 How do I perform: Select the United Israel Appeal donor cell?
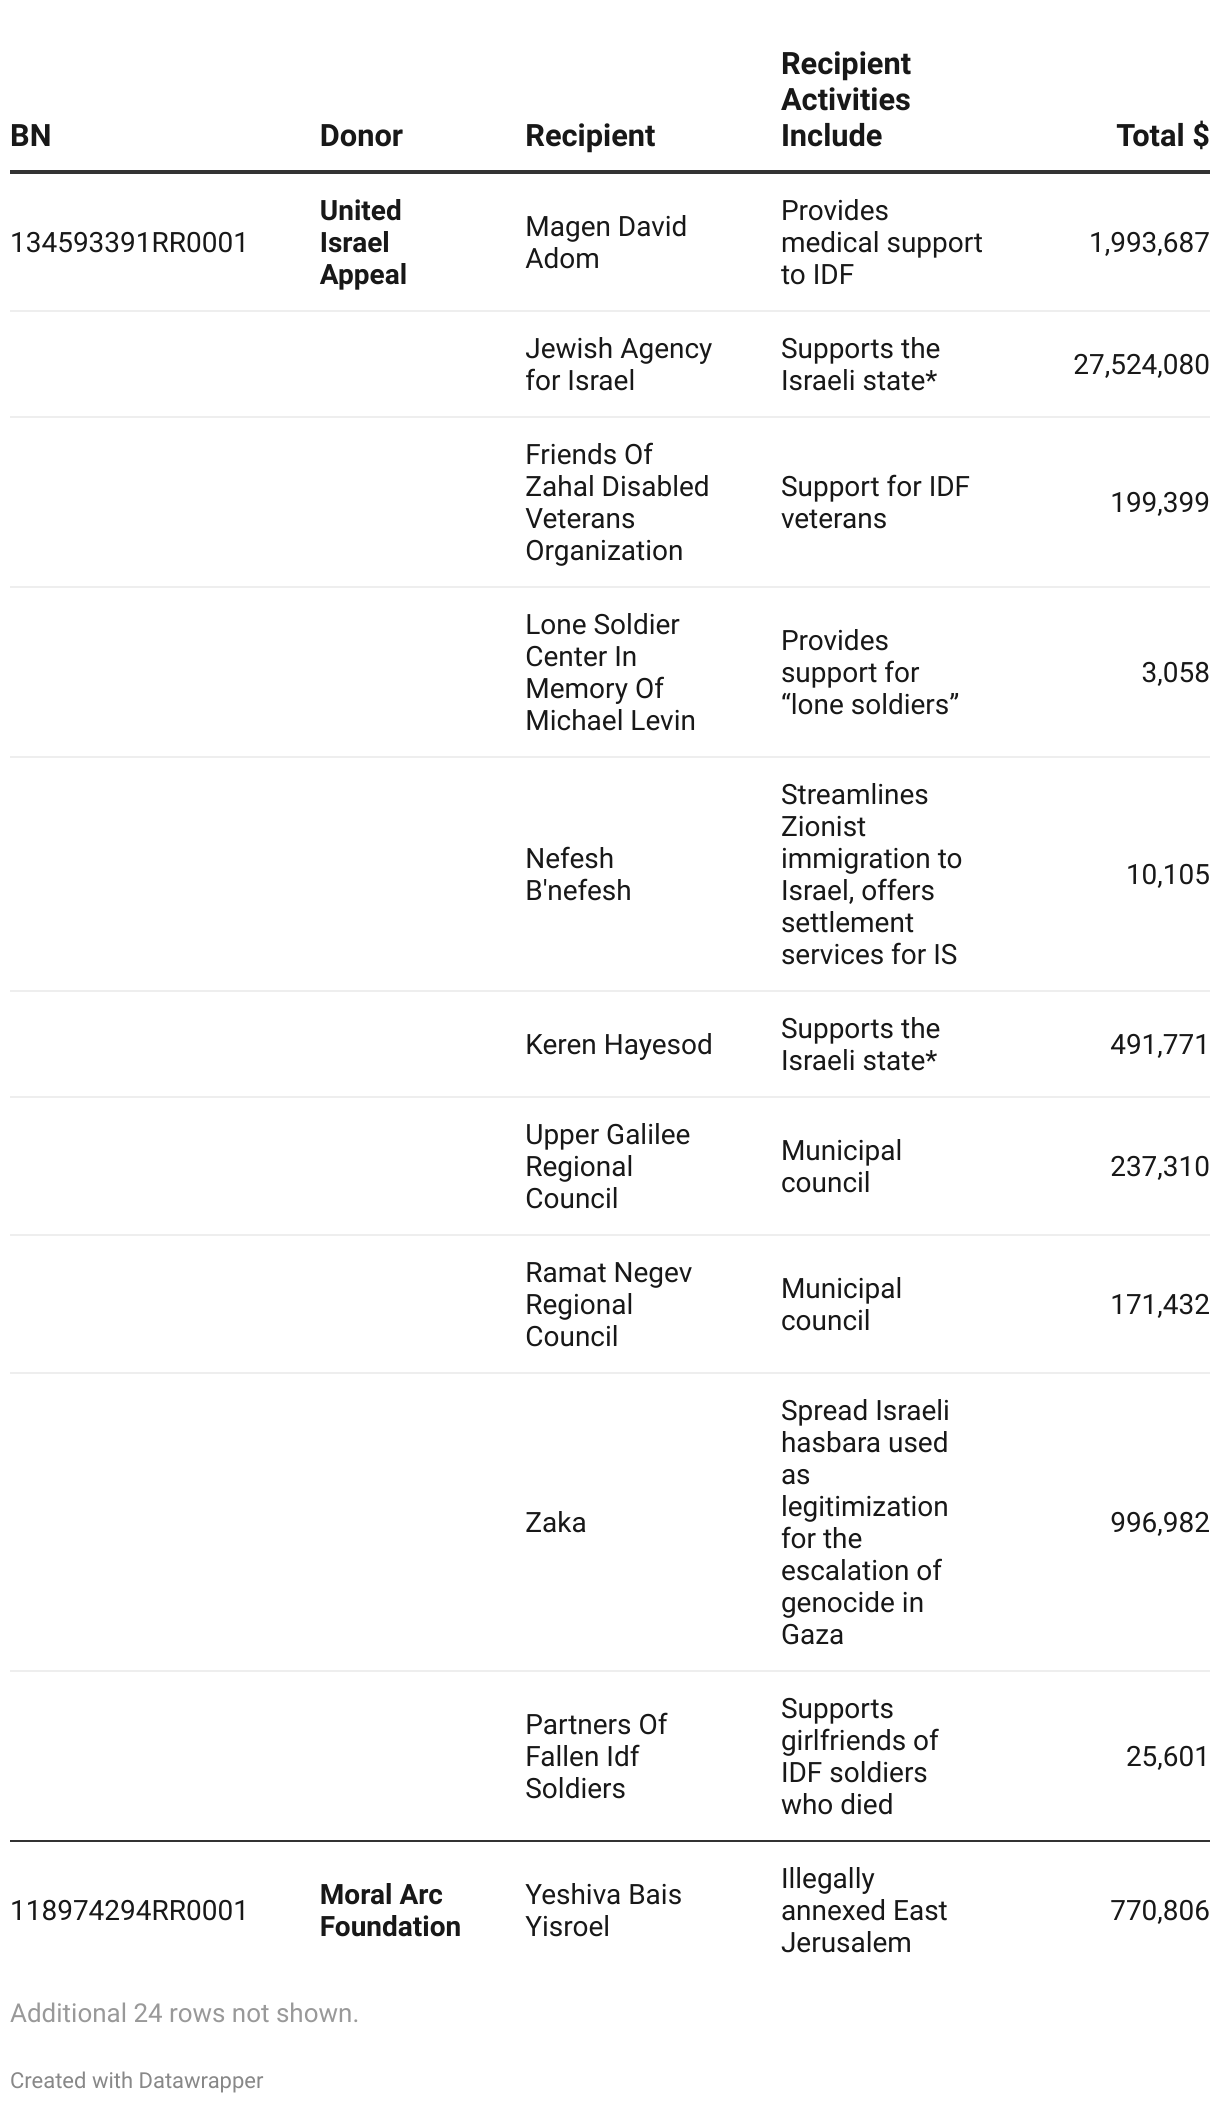pos(363,242)
